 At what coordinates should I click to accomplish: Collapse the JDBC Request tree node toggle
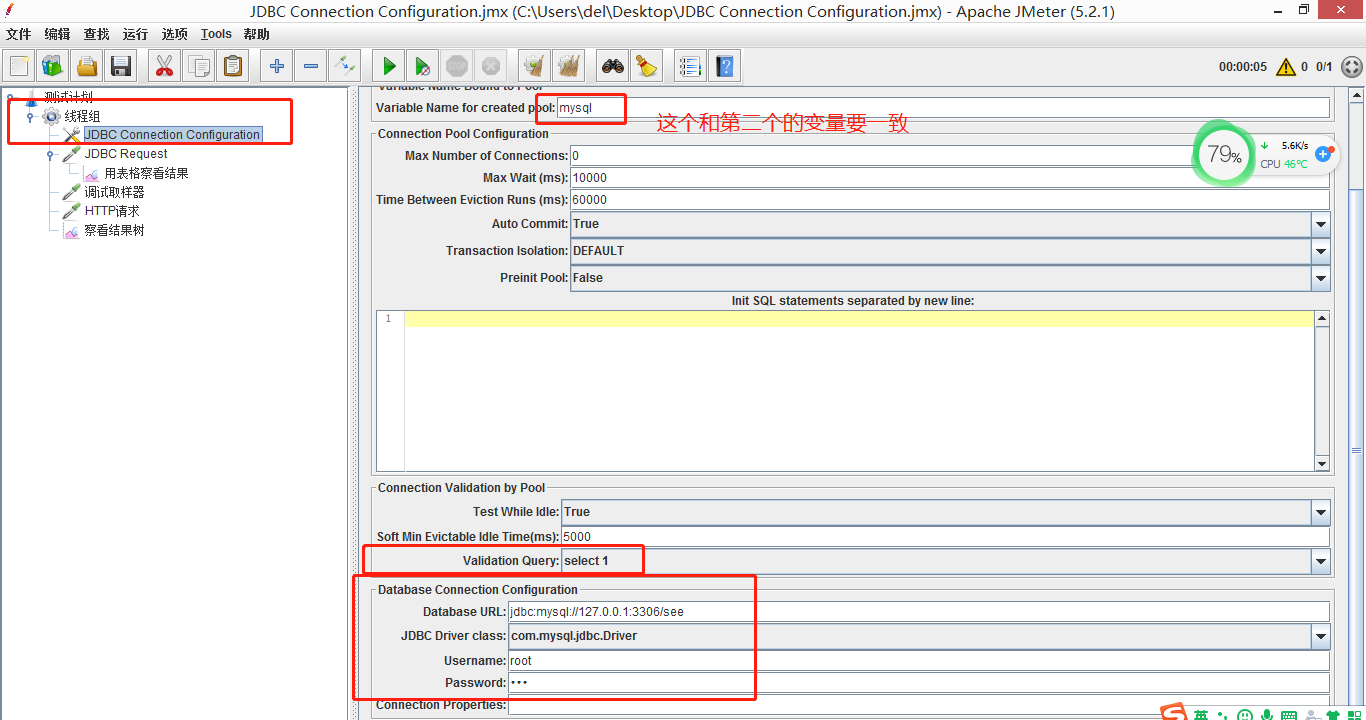point(49,155)
